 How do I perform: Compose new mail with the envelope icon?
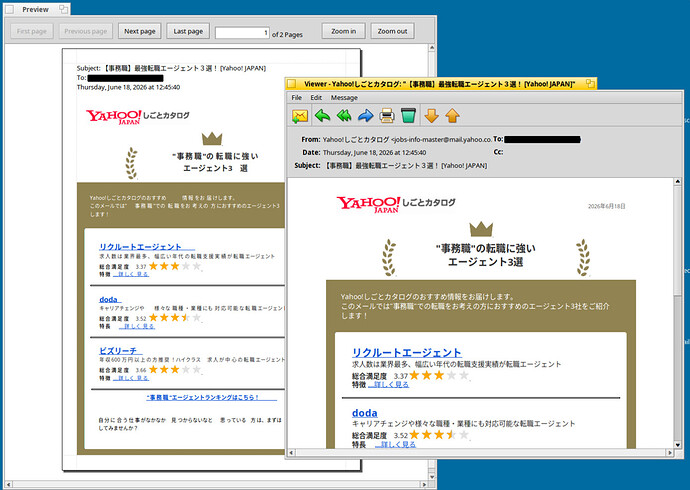pos(300,116)
